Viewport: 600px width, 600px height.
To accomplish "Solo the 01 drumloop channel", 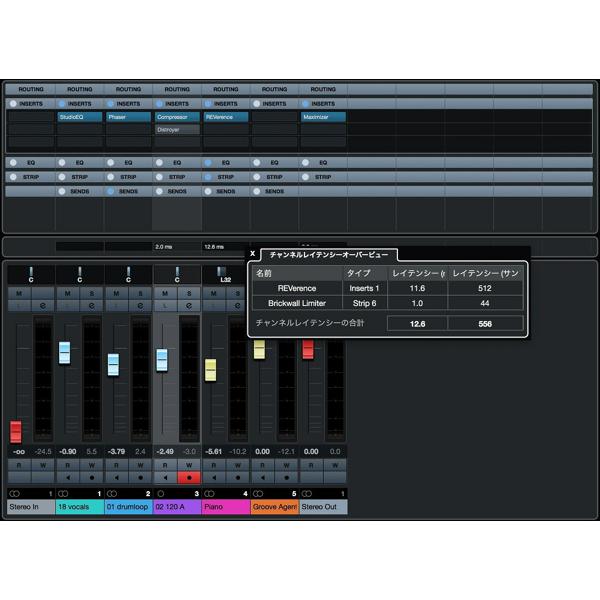I will pyautogui.click(x=140, y=293).
